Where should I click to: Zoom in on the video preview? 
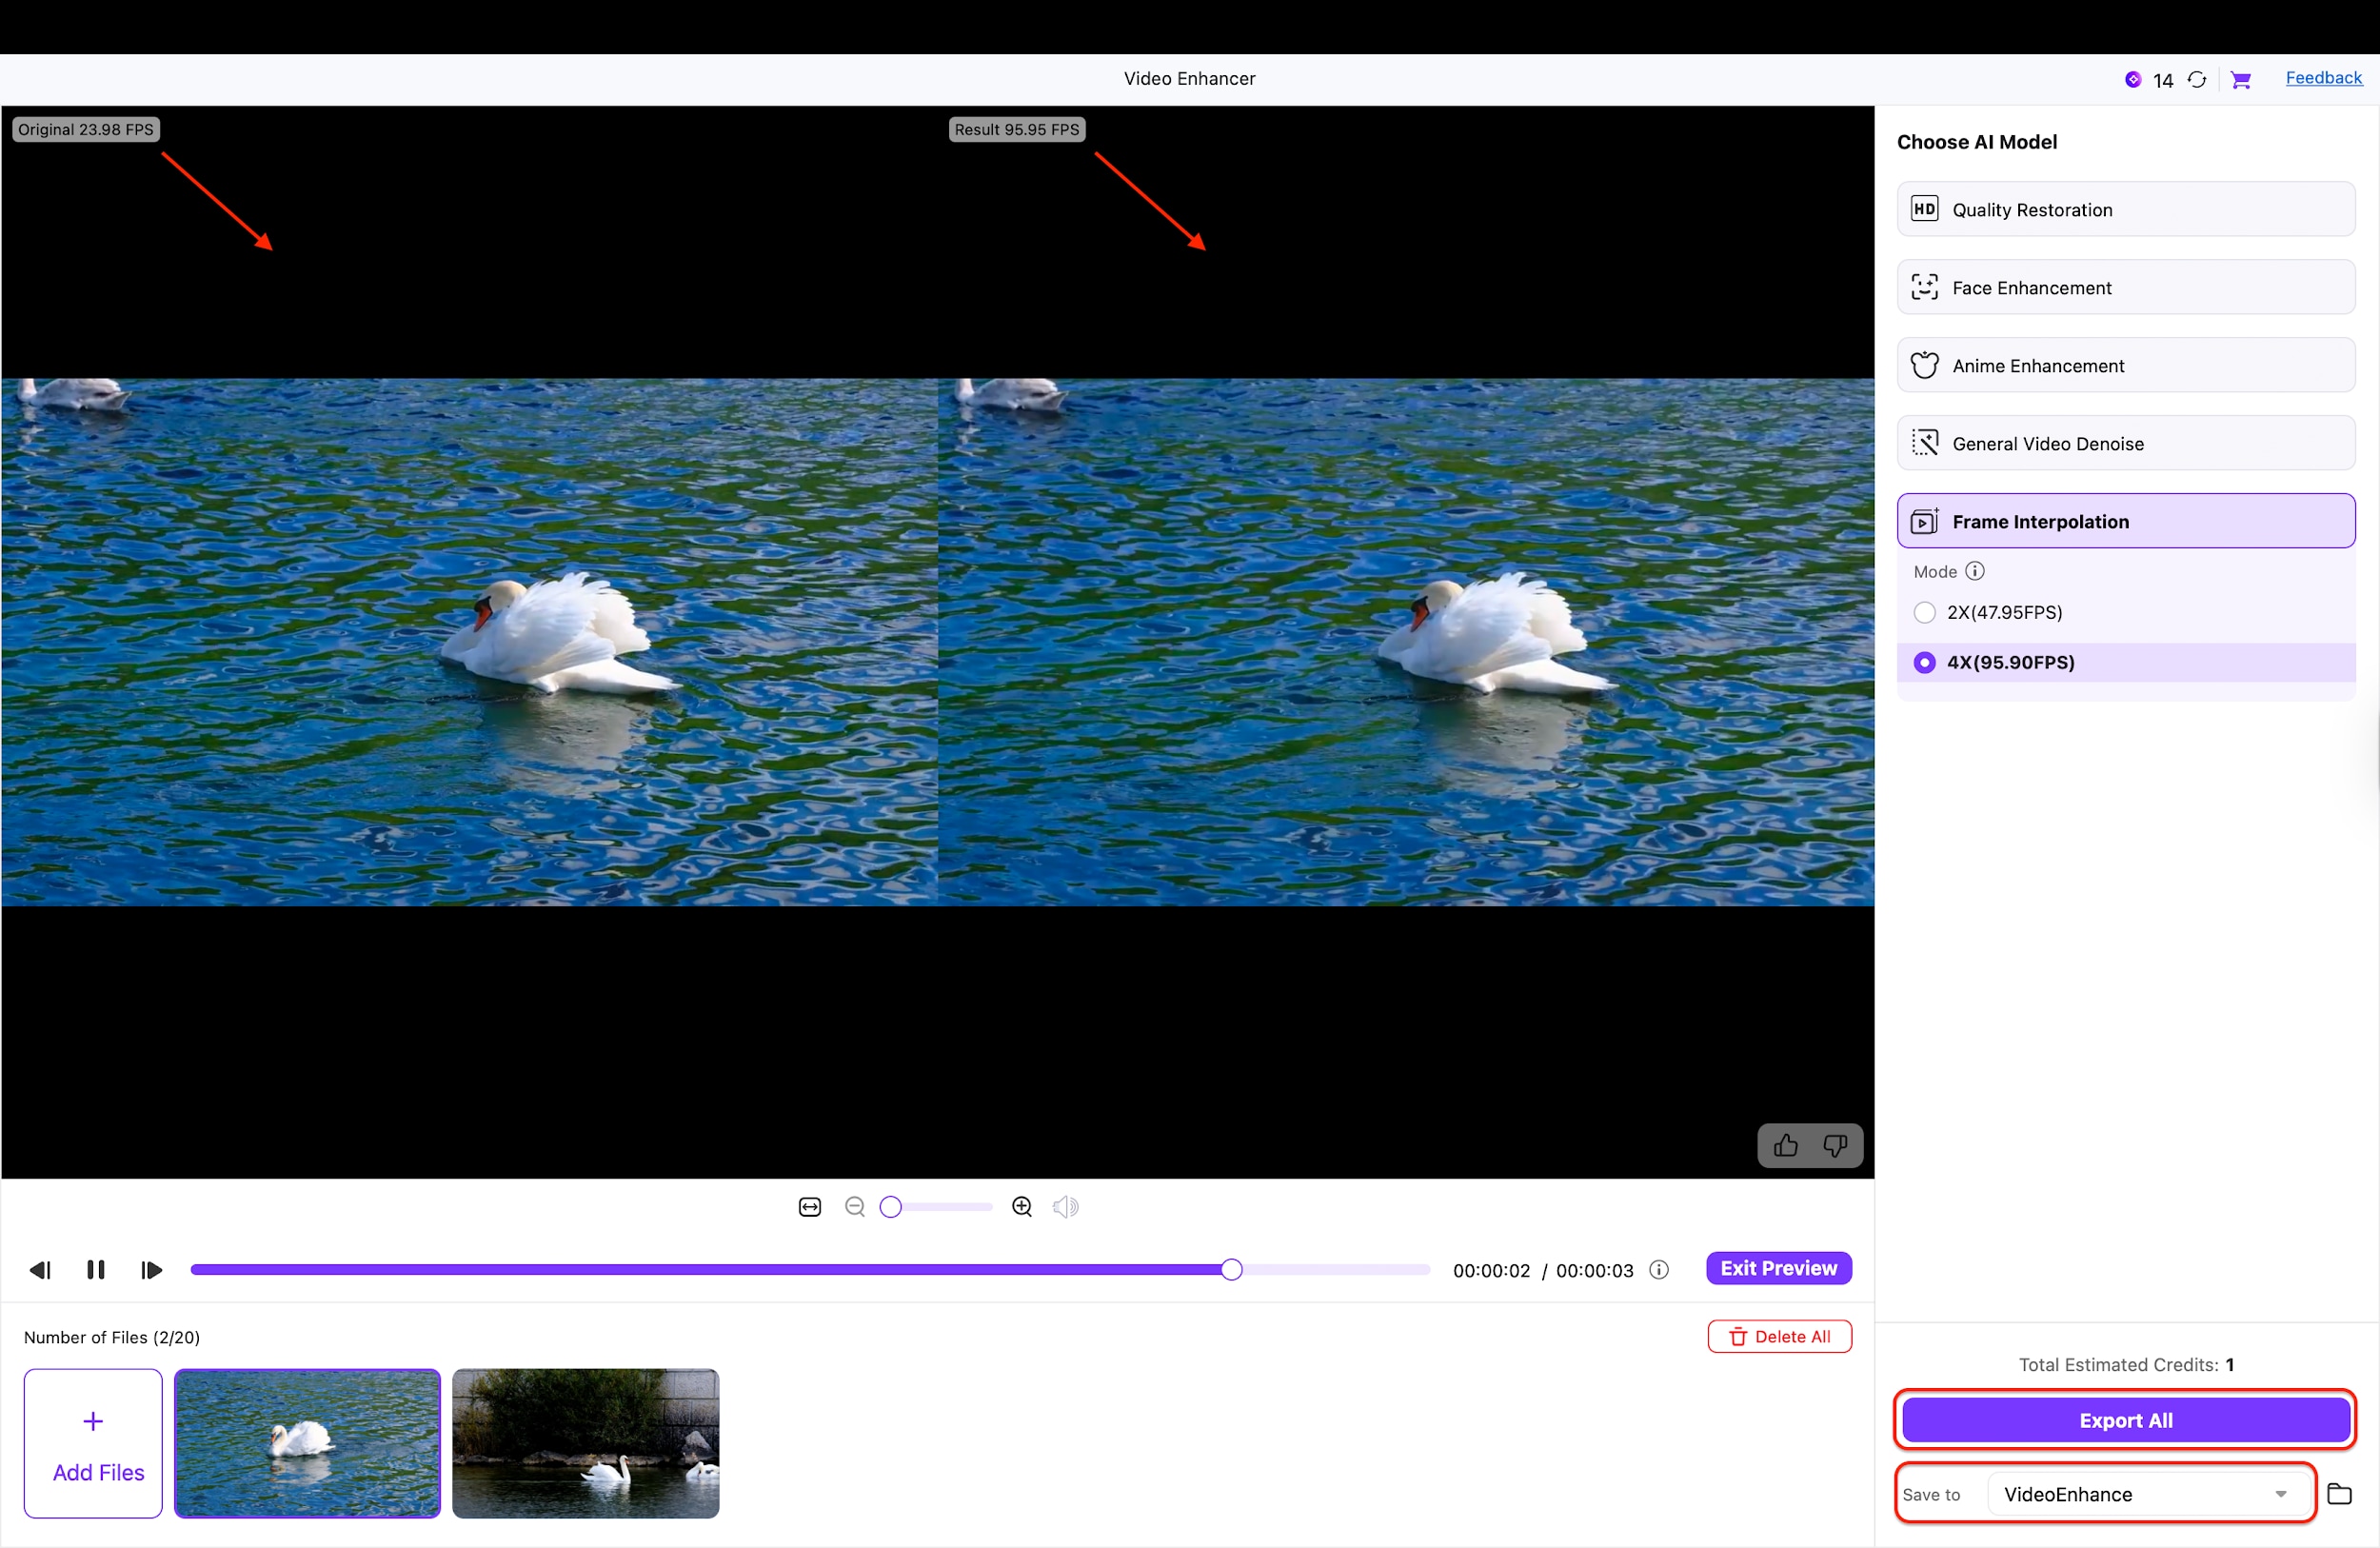click(x=1022, y=1207)
